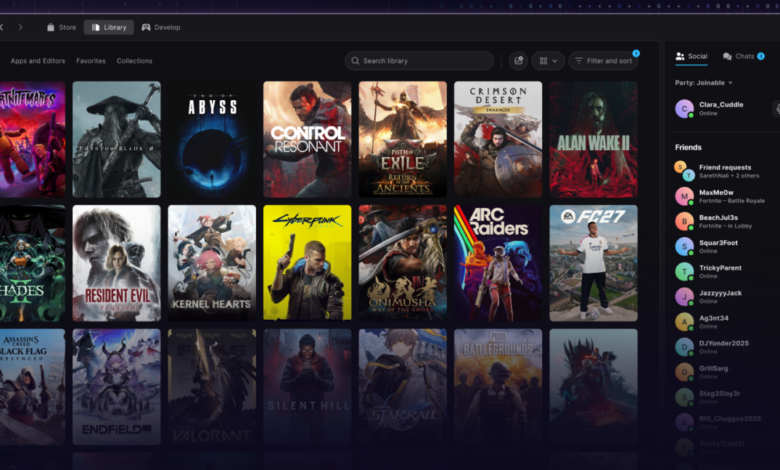Click Ag3nt34's avatar icon
This screenshot has height=470, width=780.
[x=684, y=322]
